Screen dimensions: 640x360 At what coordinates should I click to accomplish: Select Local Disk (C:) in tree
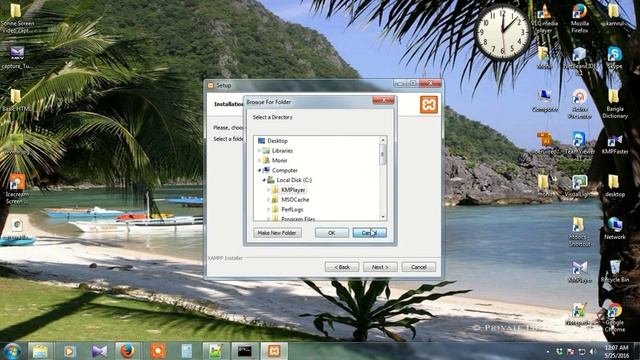(294, 180)
